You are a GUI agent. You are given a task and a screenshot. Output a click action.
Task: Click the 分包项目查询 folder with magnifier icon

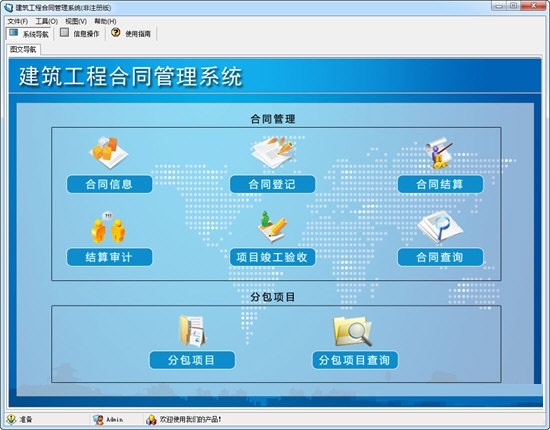click(352, 331)
